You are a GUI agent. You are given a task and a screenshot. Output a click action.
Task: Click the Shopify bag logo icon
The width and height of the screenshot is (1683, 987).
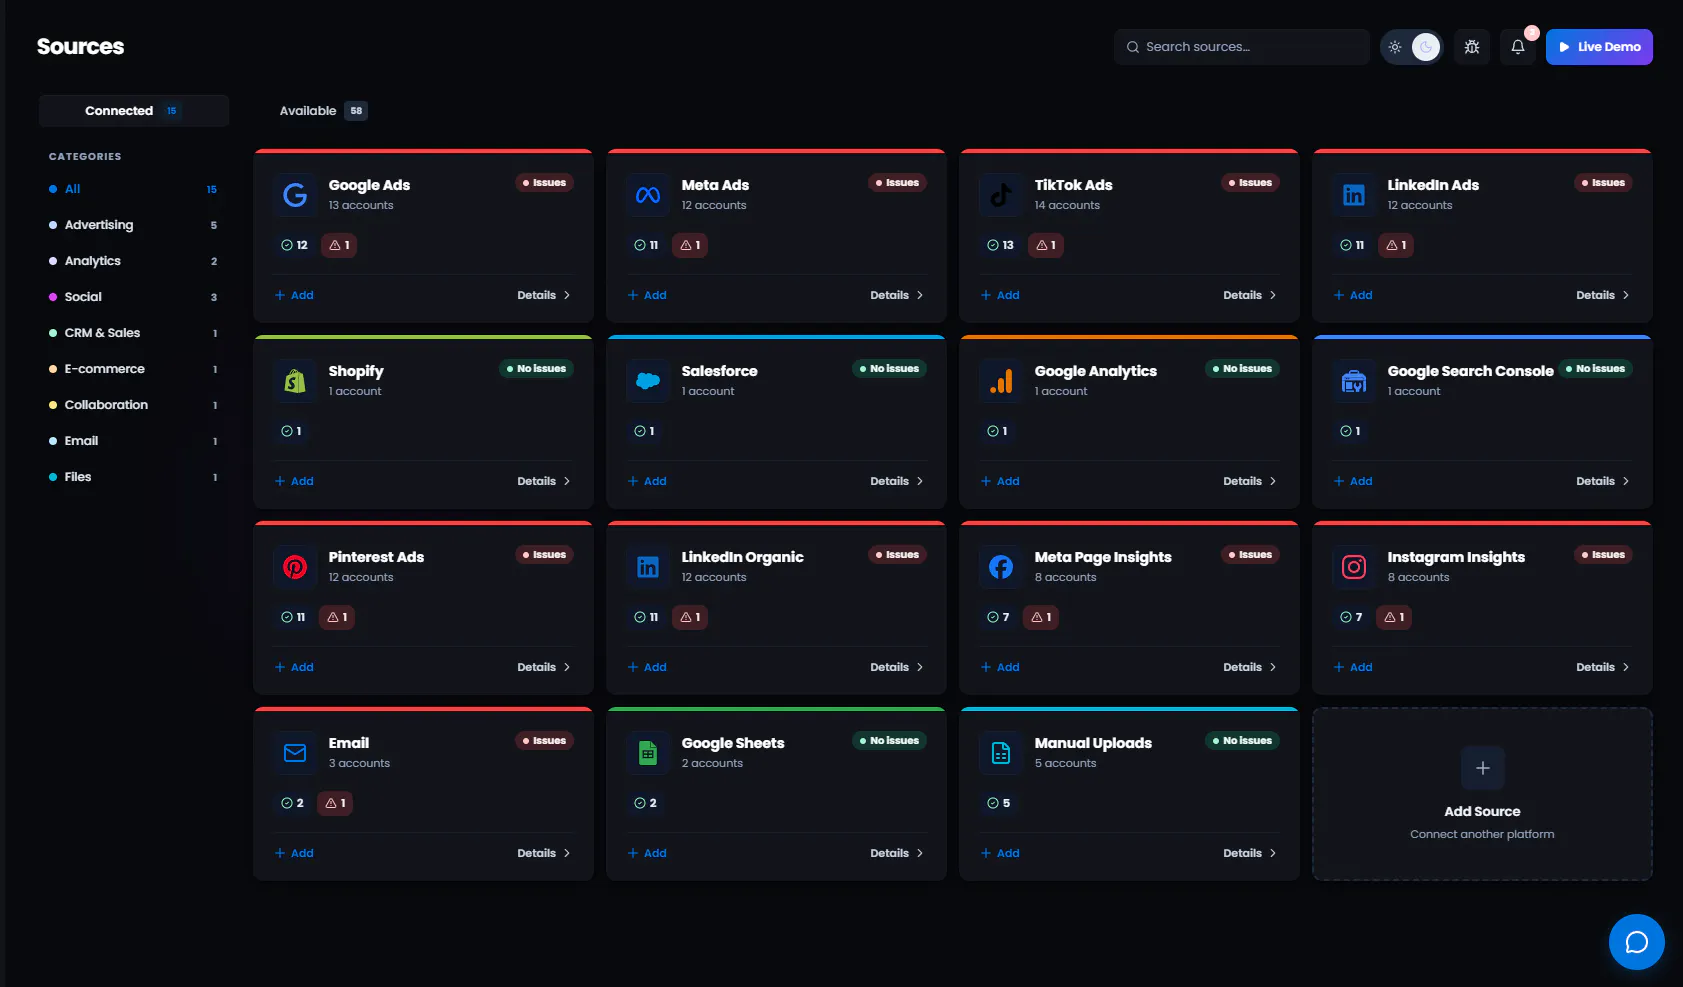point(295,381)
